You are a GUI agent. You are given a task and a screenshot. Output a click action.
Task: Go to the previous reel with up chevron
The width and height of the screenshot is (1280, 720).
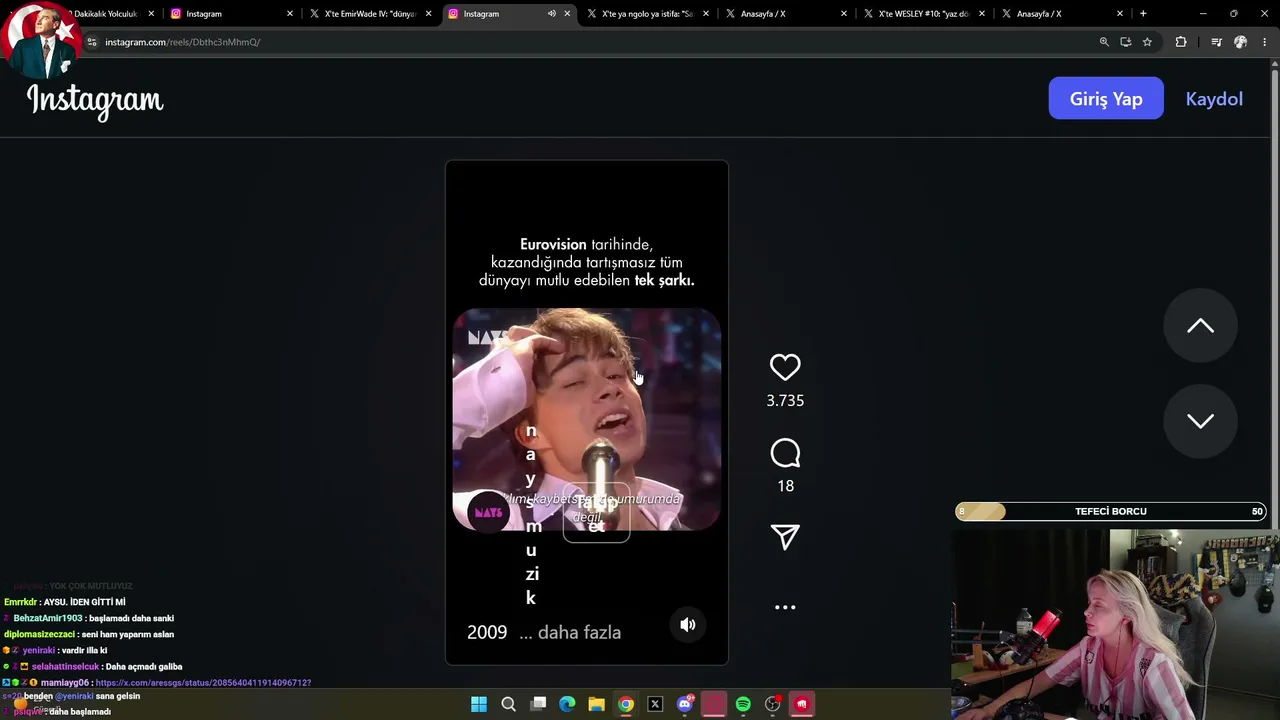1200,326
